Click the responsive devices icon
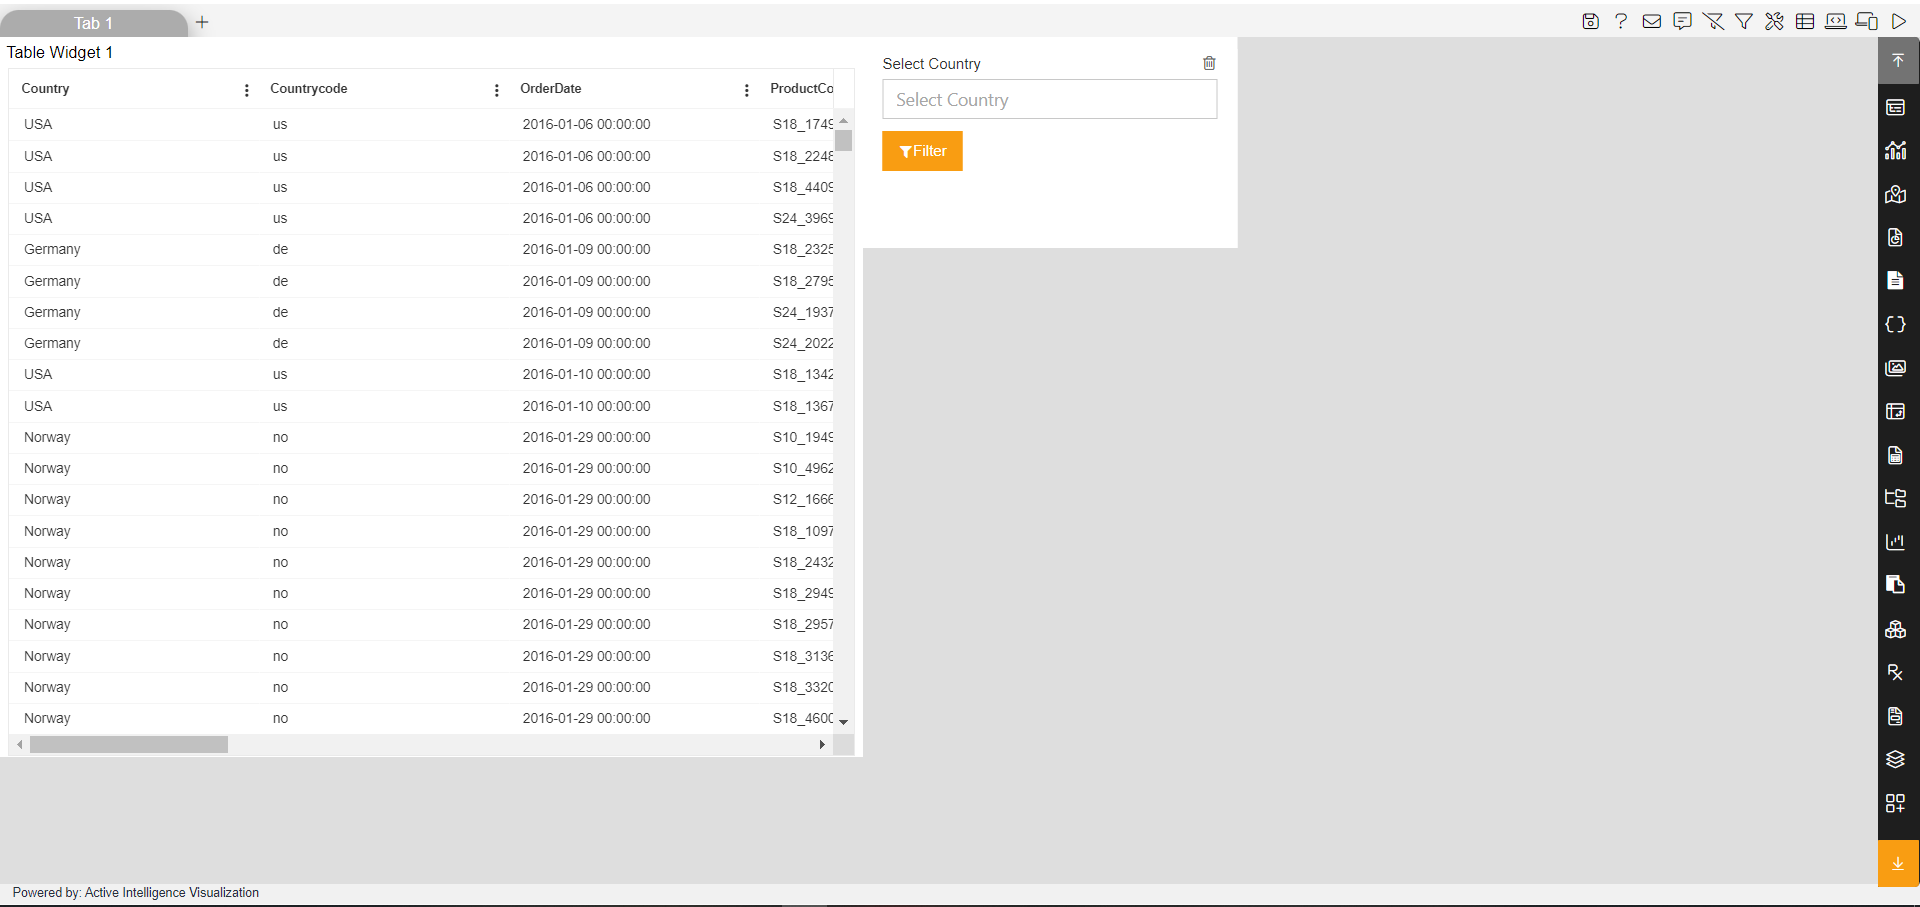1920x907 pixels. (x=1867, y=21)
